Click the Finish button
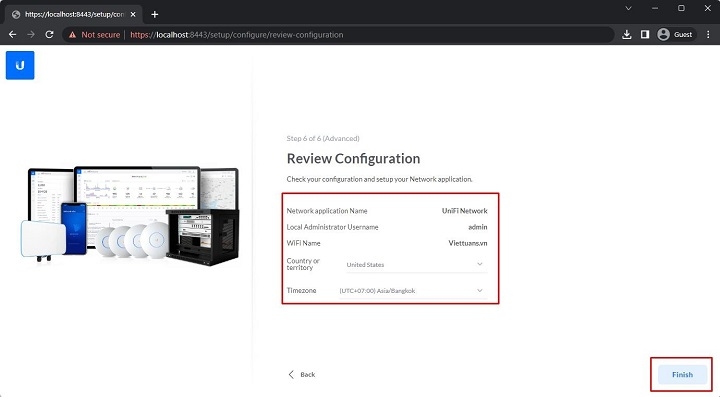The height and width of the screenshot is (397, 720). [x=682, y=375]
